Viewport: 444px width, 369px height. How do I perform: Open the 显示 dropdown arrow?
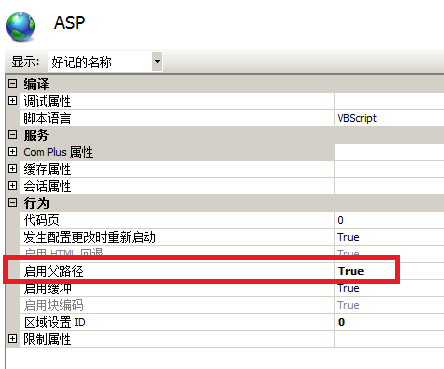[x=157, y=62]
